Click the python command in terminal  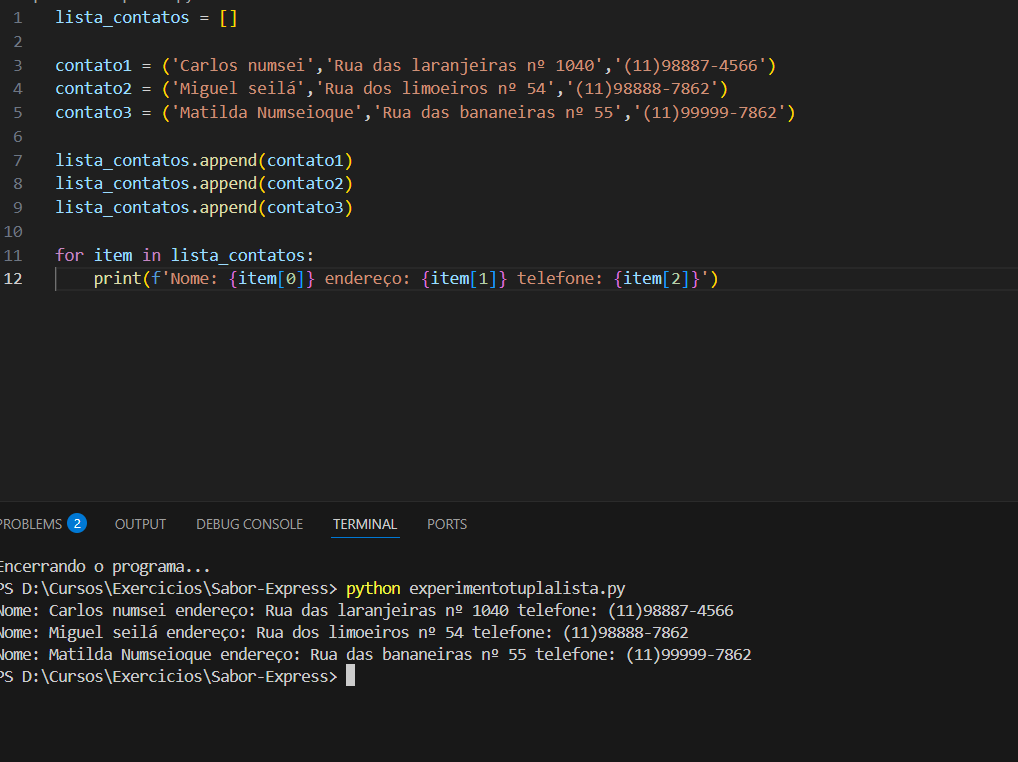374,588
